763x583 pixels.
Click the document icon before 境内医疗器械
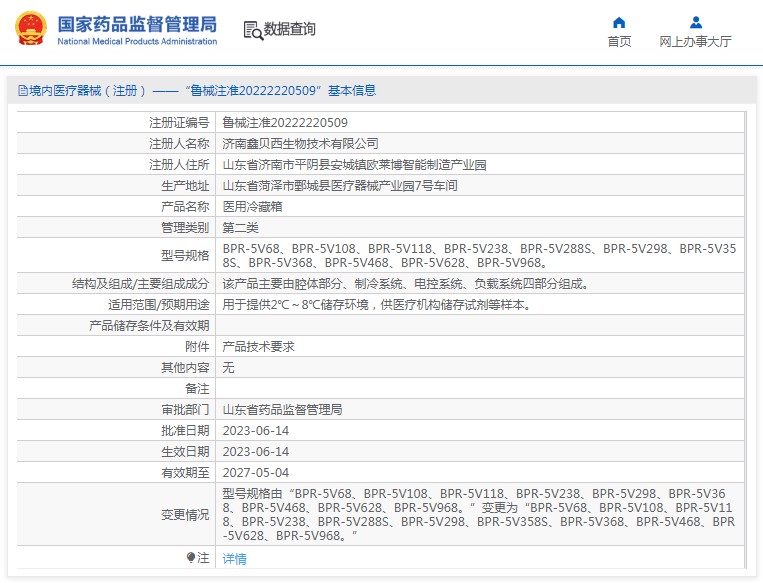pos(22,91)
